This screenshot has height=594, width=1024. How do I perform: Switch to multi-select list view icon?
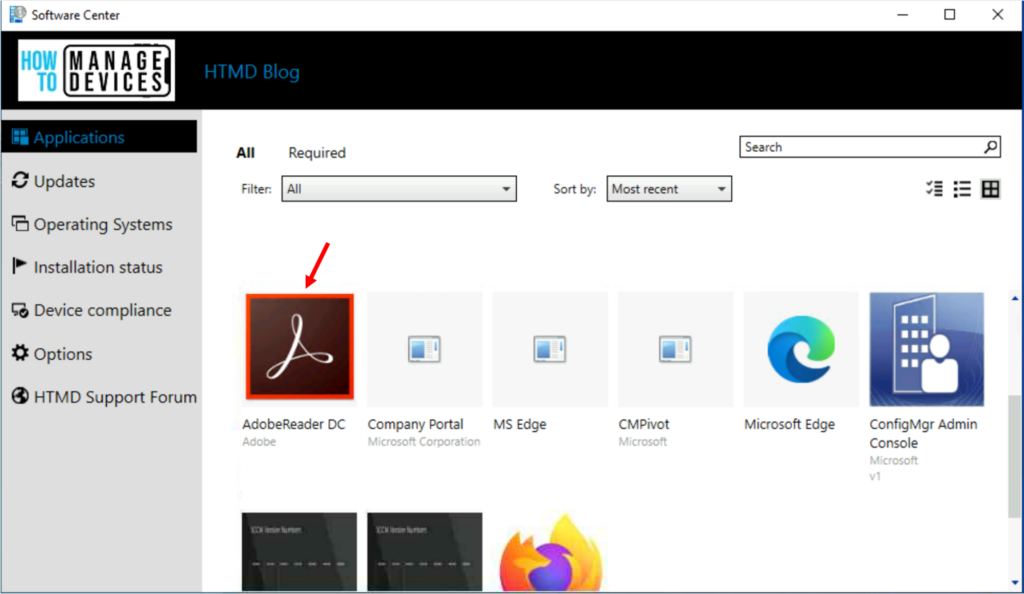(935, 189)
